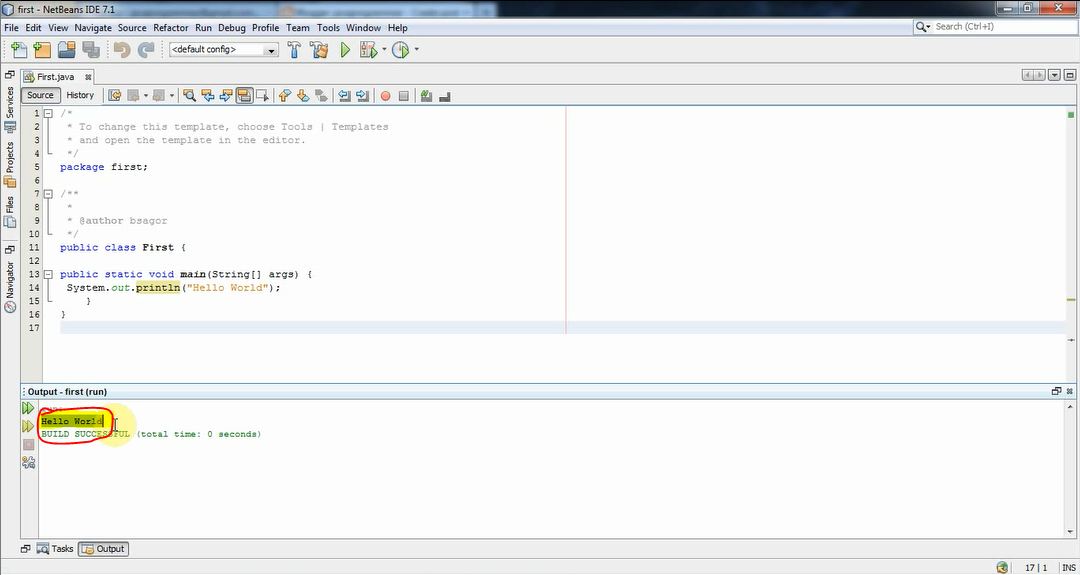Click the New Project toolbar icon
Viewport: 1080px width, 575px height.
[43, 50]
